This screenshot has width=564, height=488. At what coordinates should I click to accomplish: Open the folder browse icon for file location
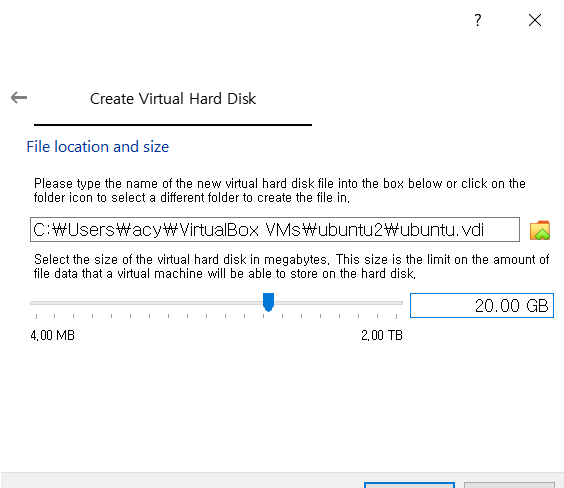(540, 230)
